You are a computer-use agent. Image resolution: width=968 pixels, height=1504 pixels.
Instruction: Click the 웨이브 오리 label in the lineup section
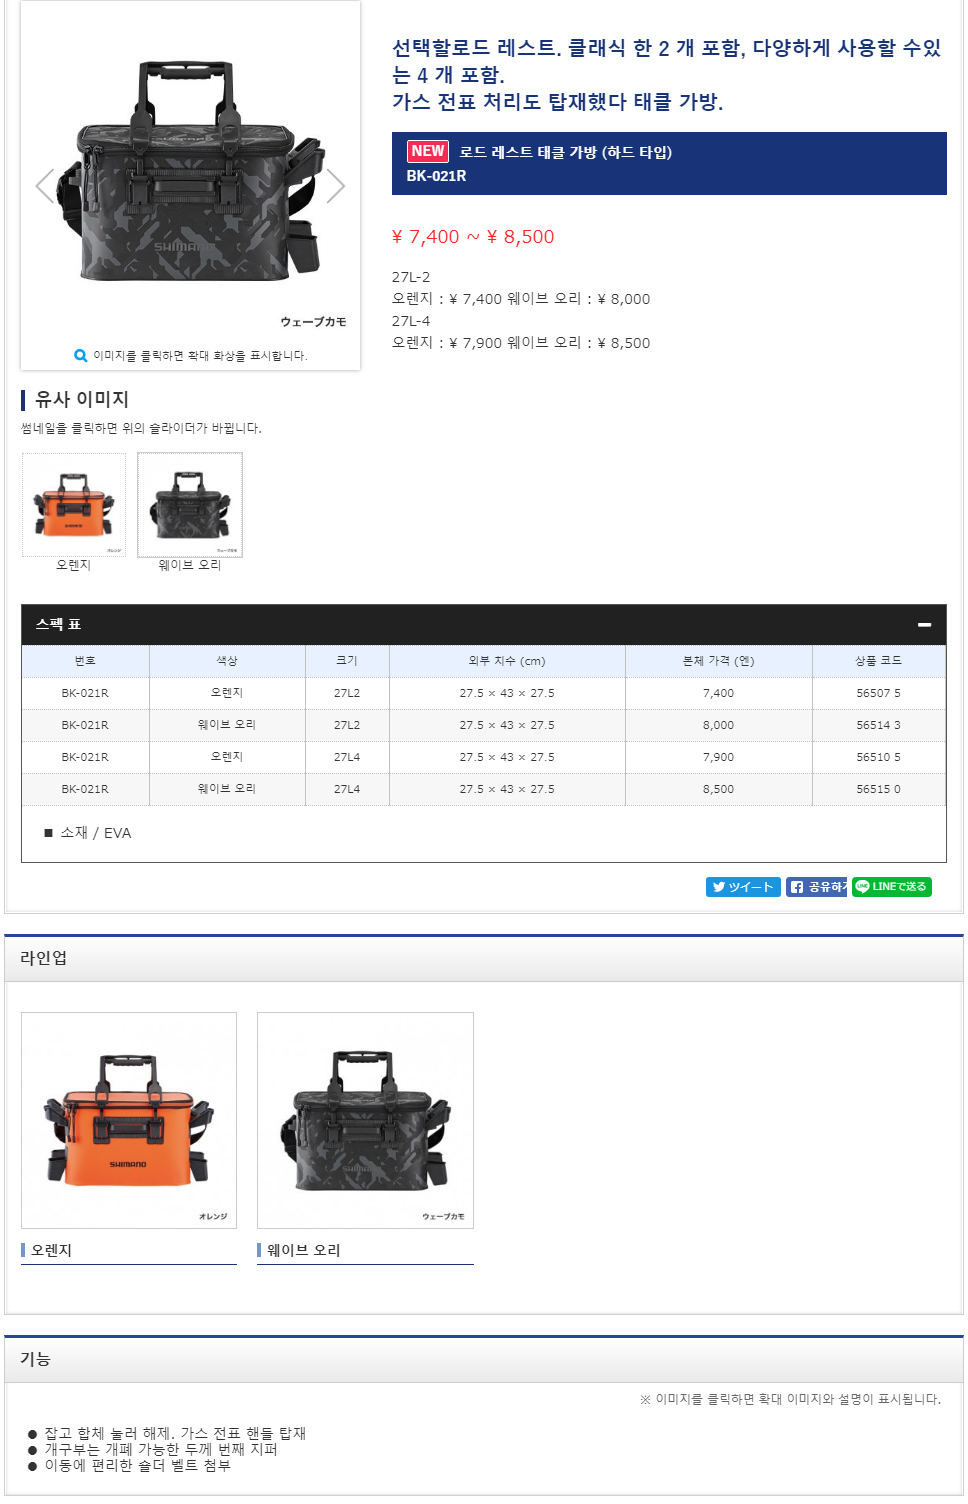[x=304, y=1250]
